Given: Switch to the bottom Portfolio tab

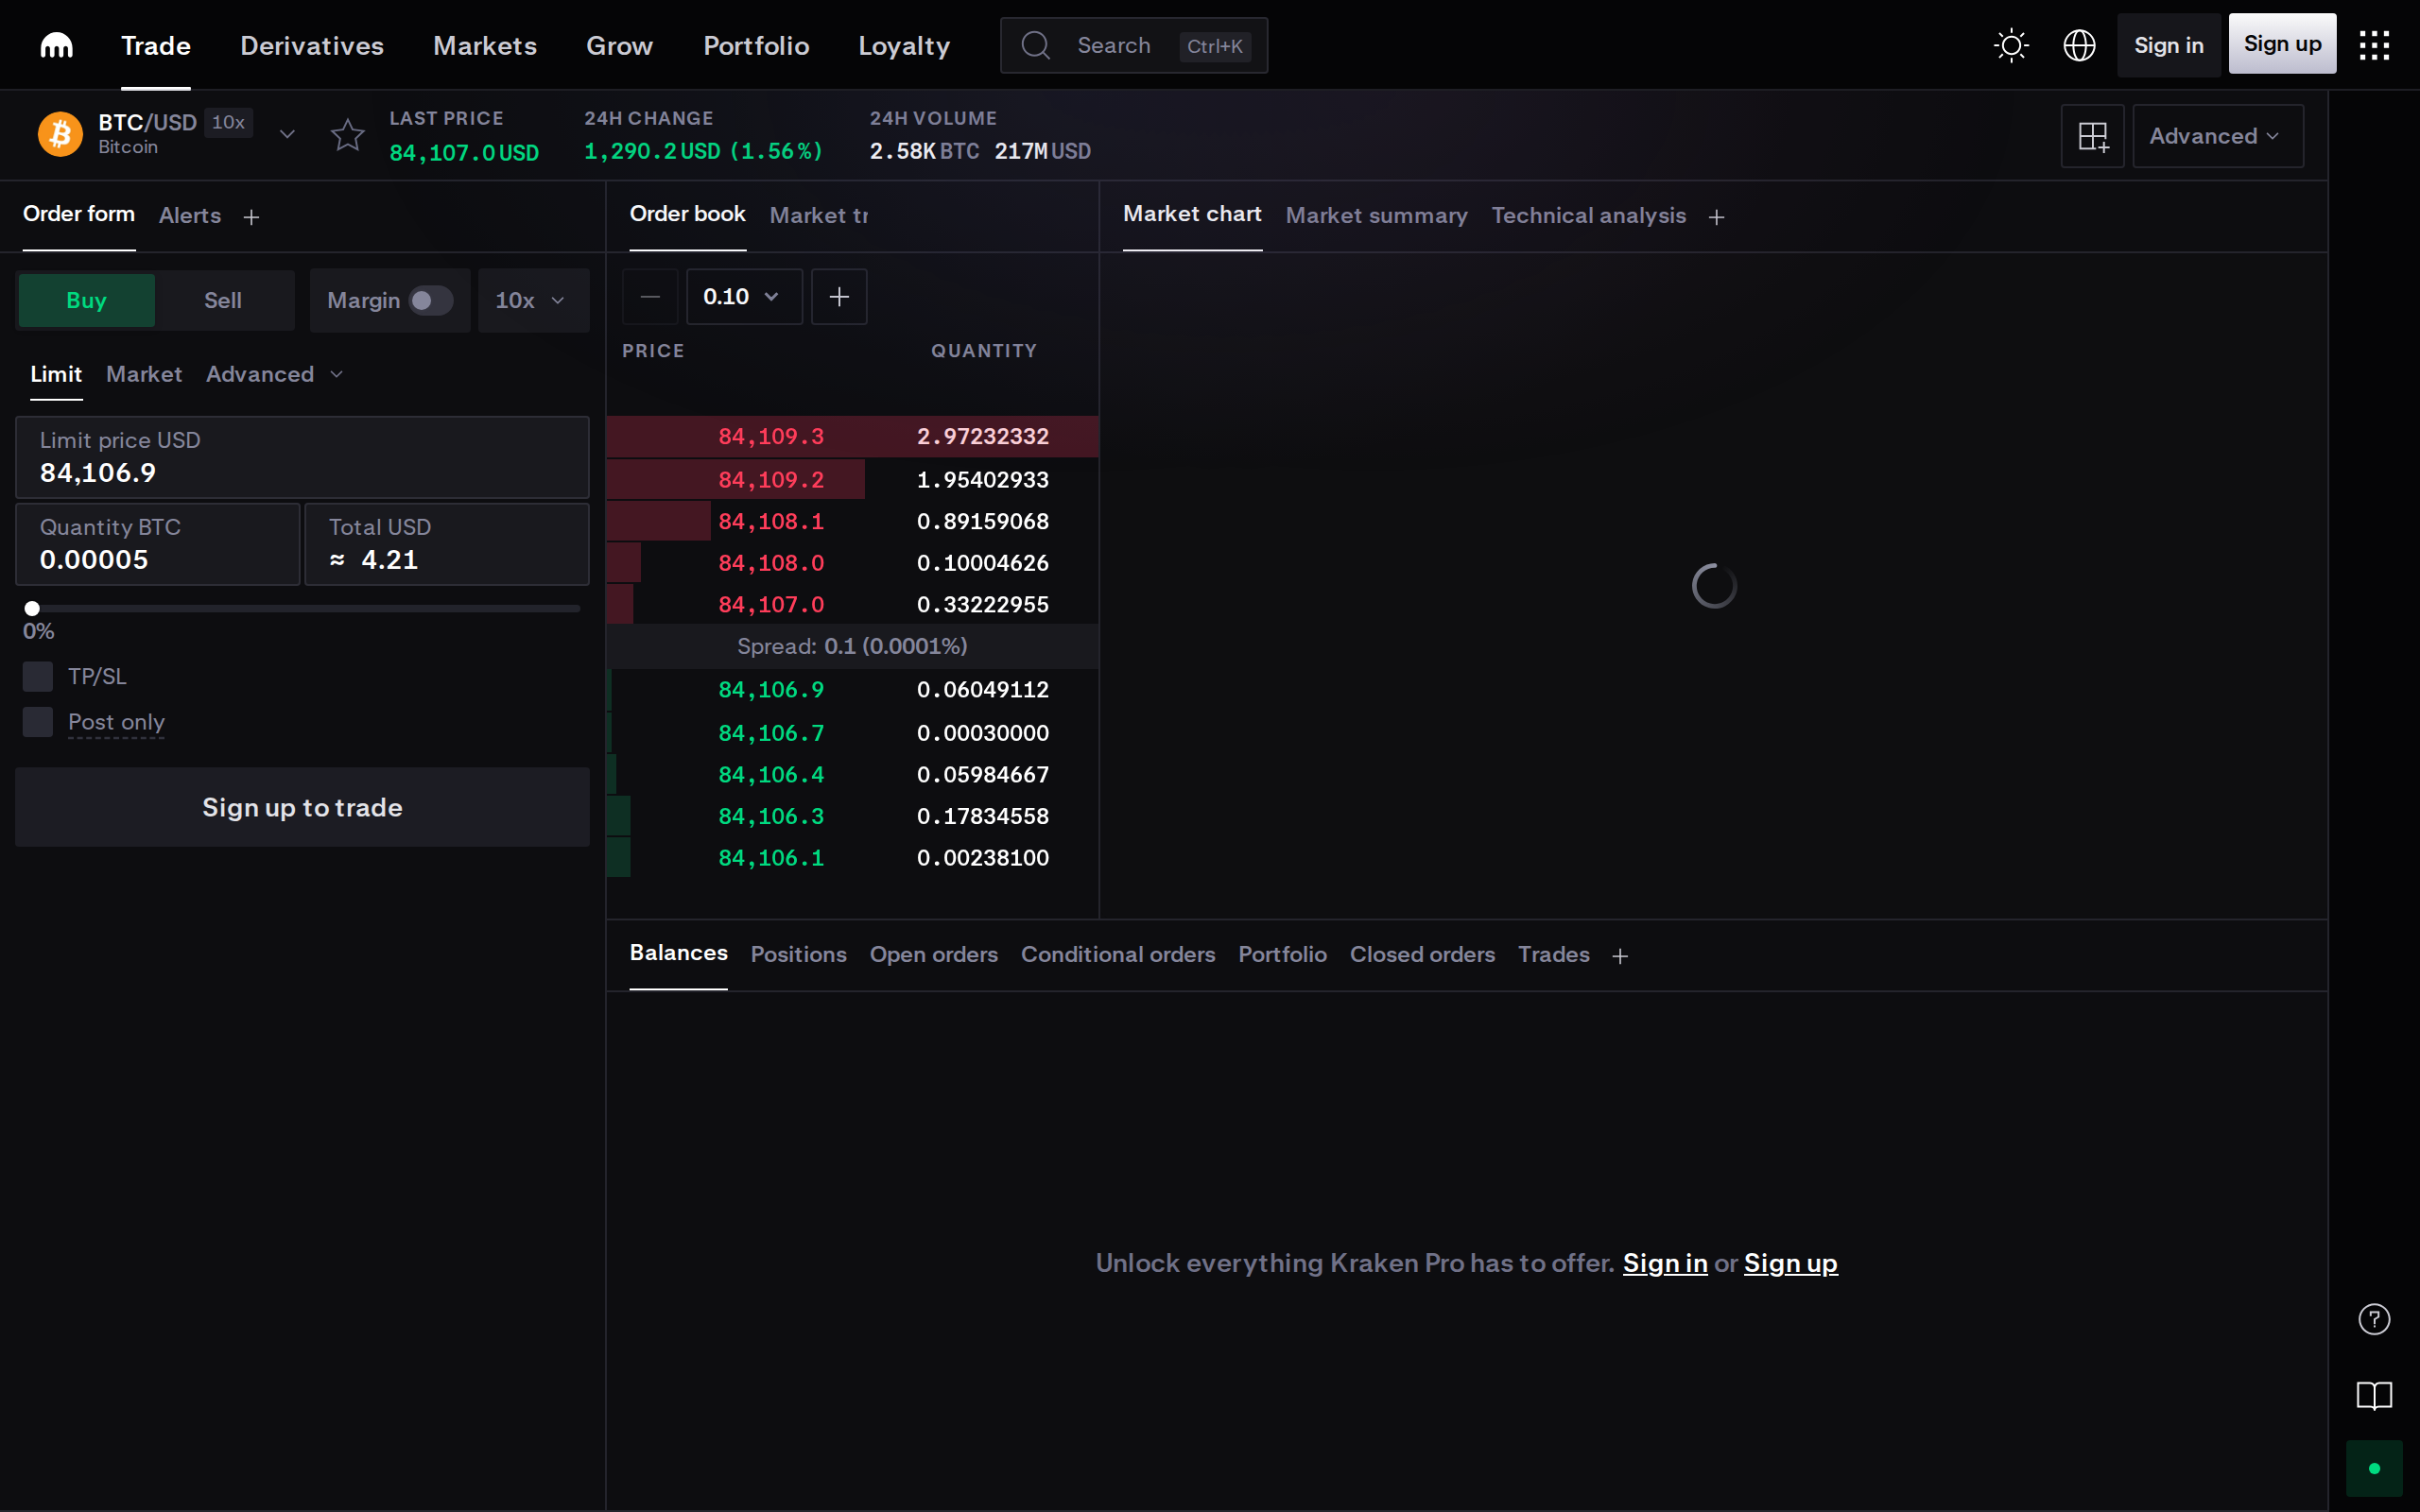Looking at the screenshot, I should coord(1282,955).
